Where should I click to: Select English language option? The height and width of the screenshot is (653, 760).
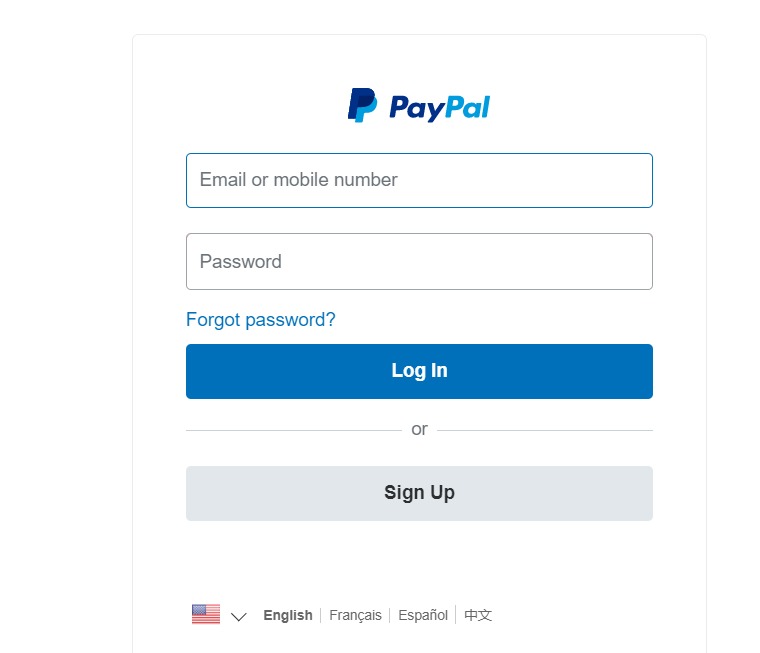point(288,615)
